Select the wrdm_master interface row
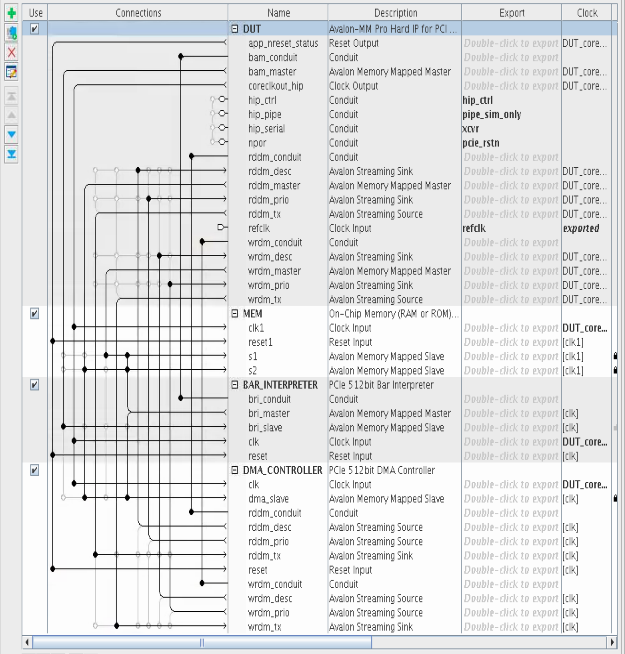This screenshot has height=654, width=625. 274,271
